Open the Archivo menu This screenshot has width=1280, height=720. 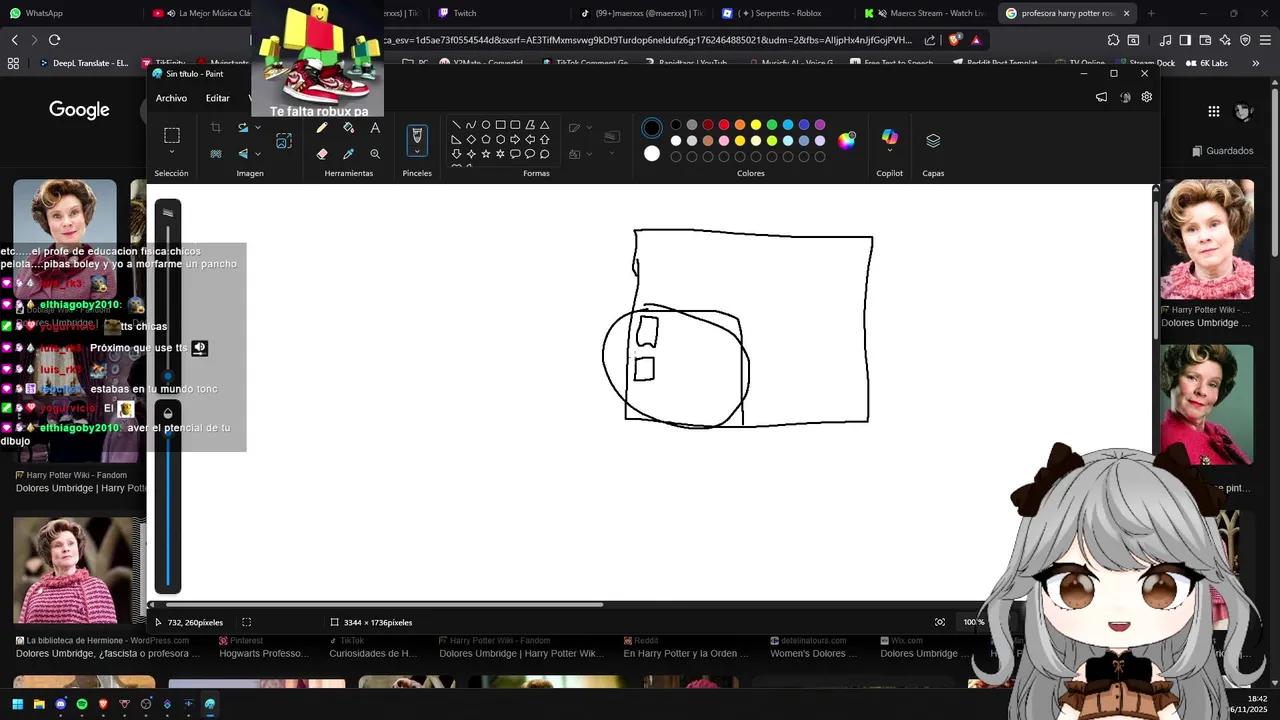[171, 98]
